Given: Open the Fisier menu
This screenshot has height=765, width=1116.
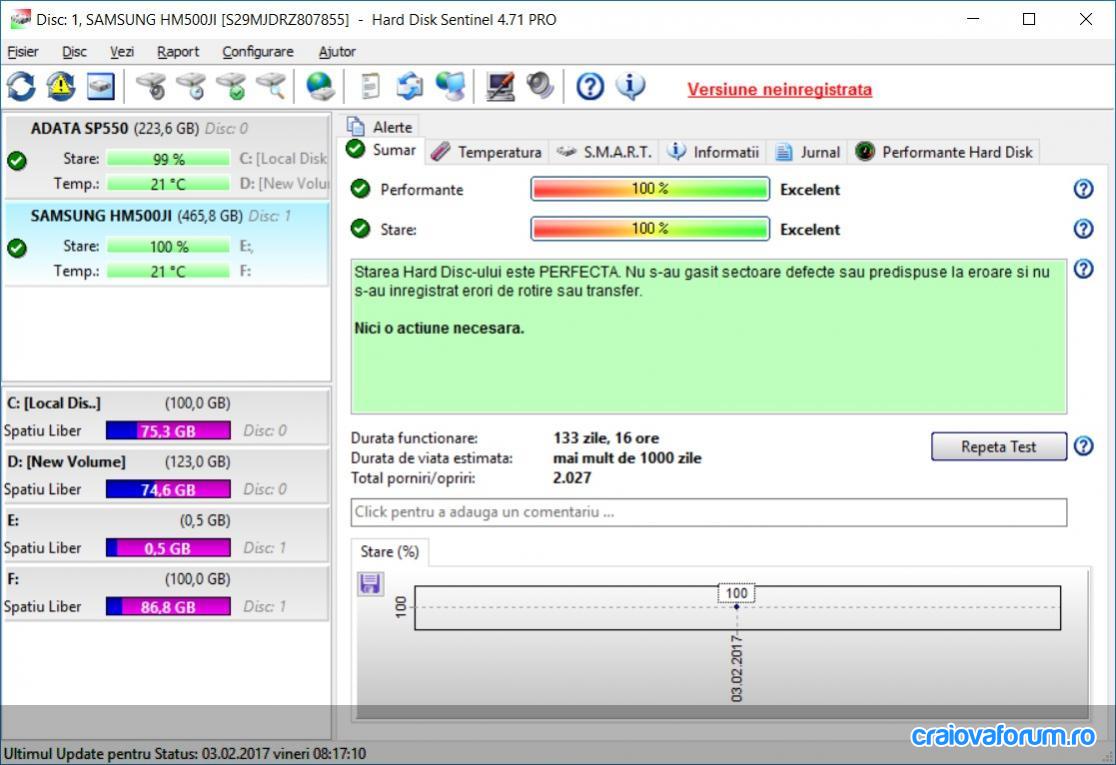Looking at the screenshot, I should (23, 51).
